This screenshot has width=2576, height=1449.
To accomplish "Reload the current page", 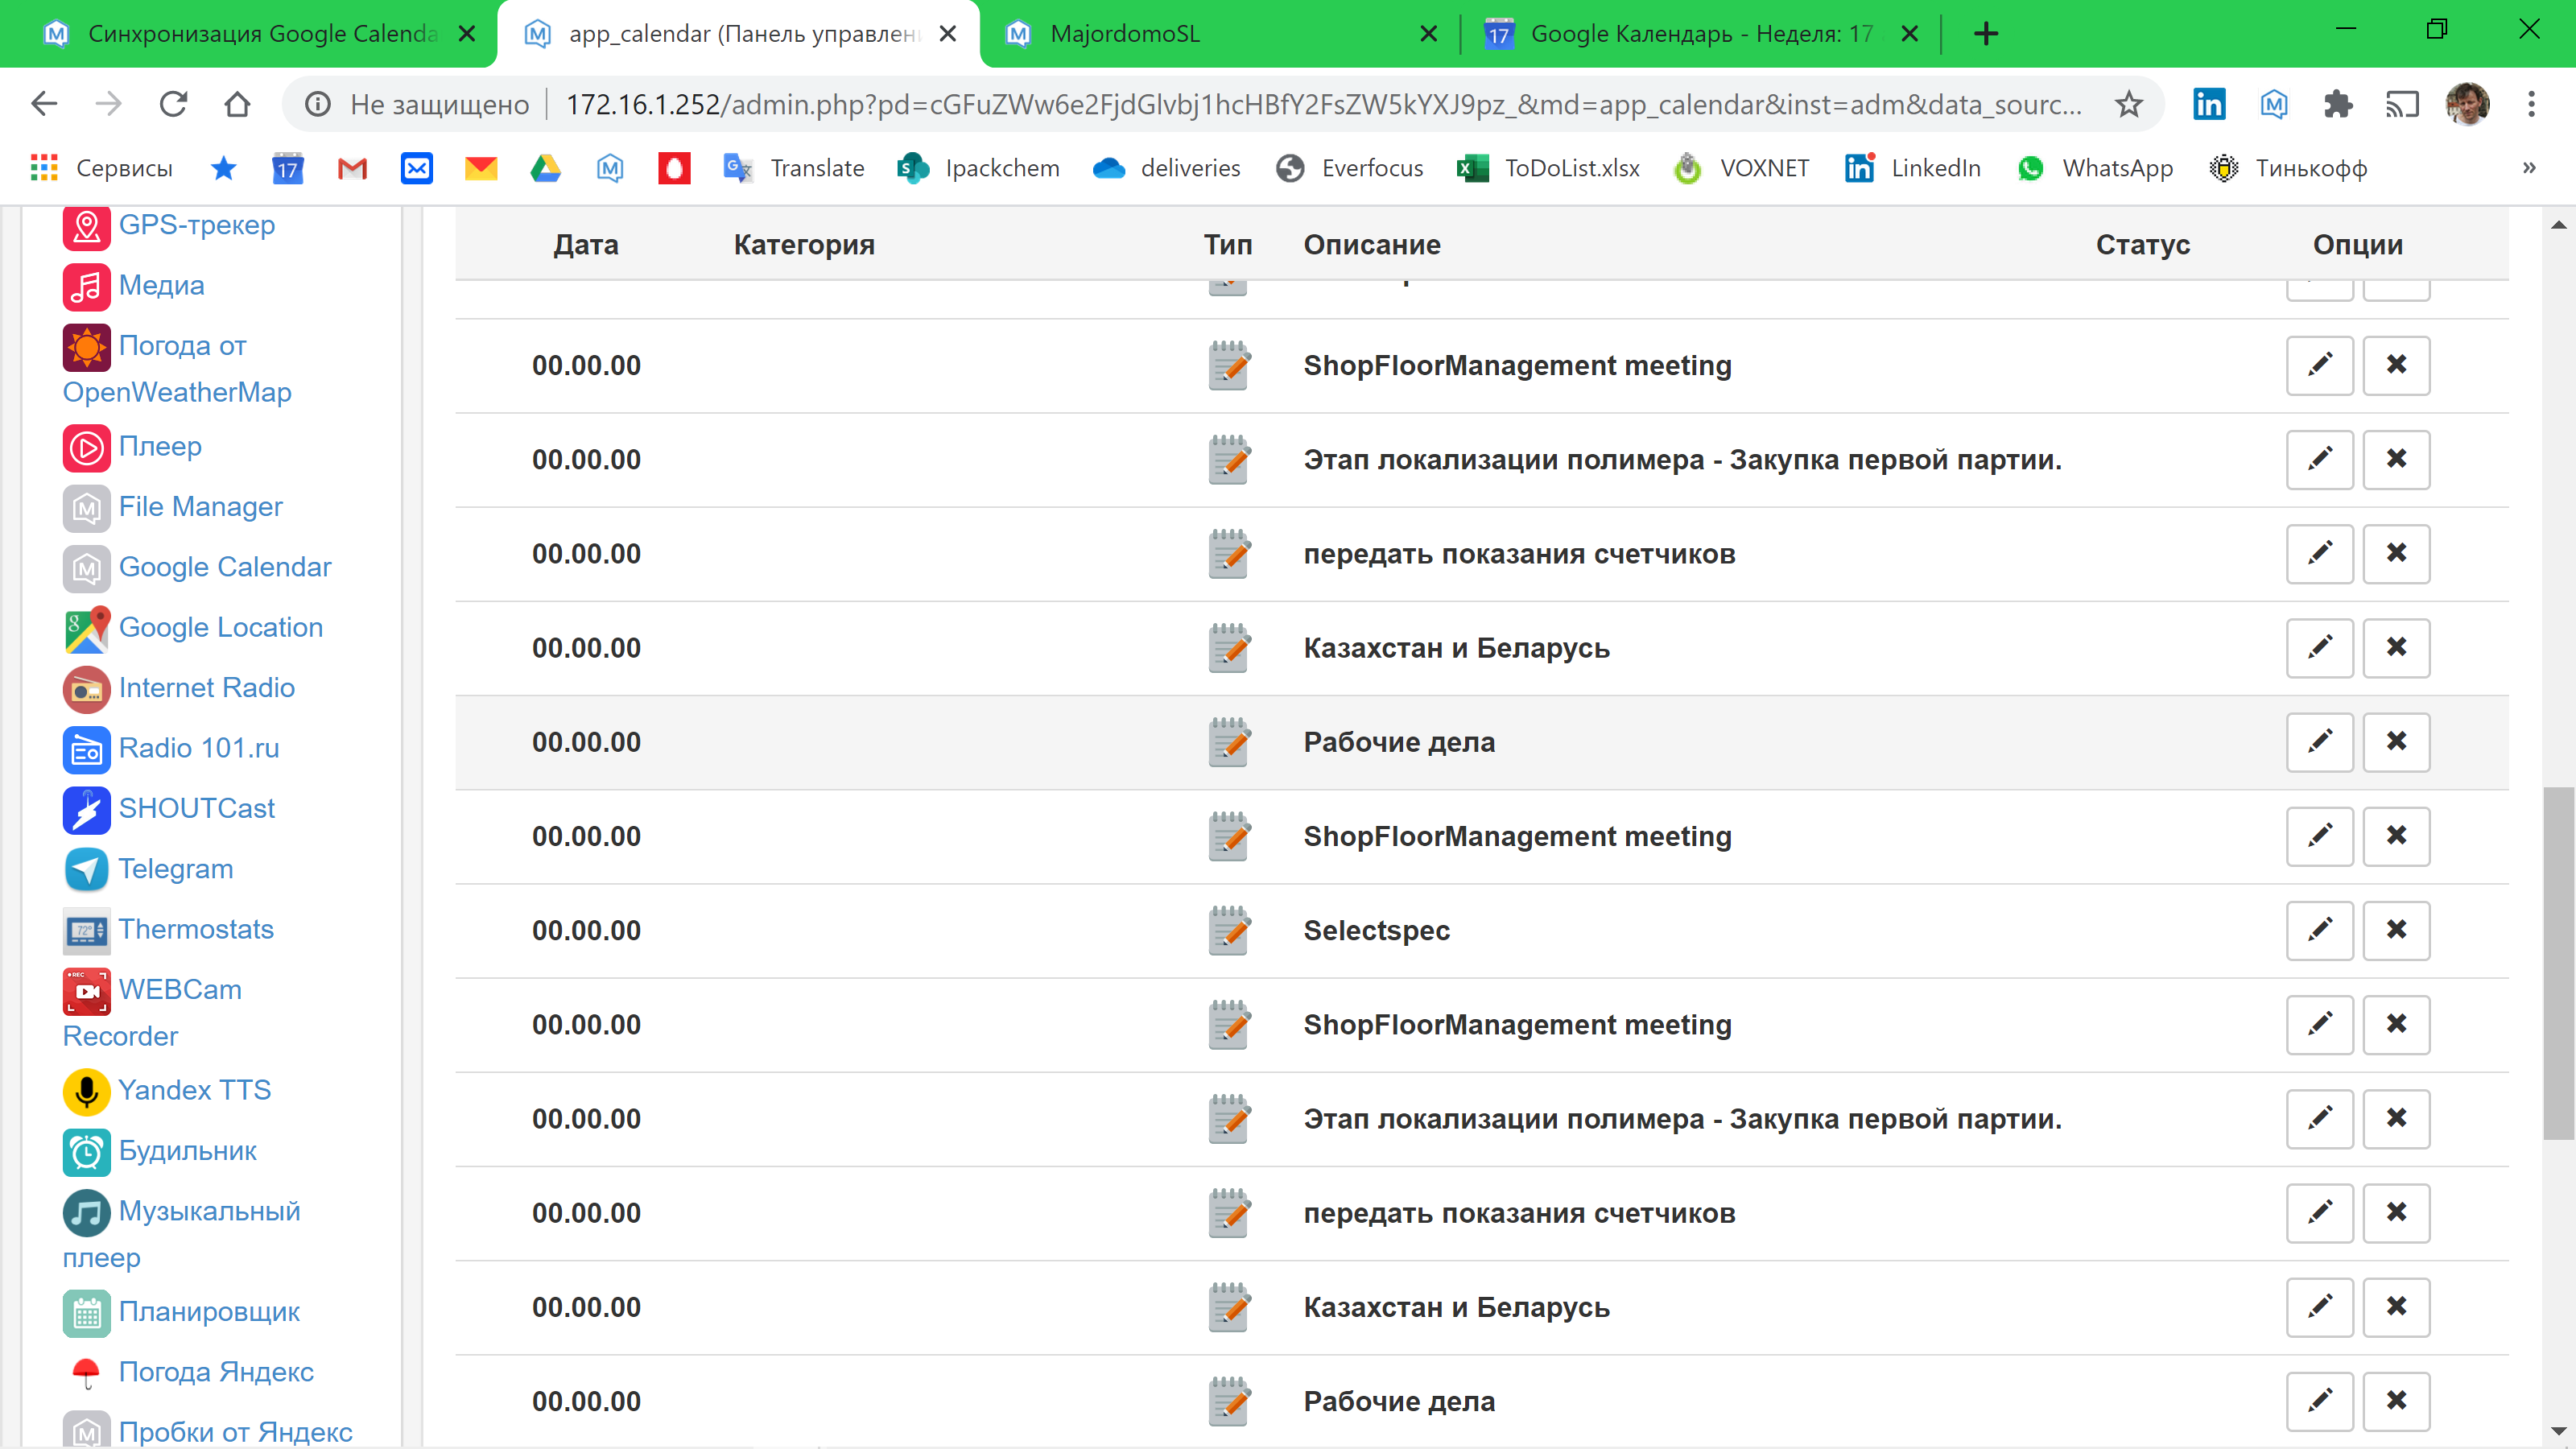I will pos(173,104).
